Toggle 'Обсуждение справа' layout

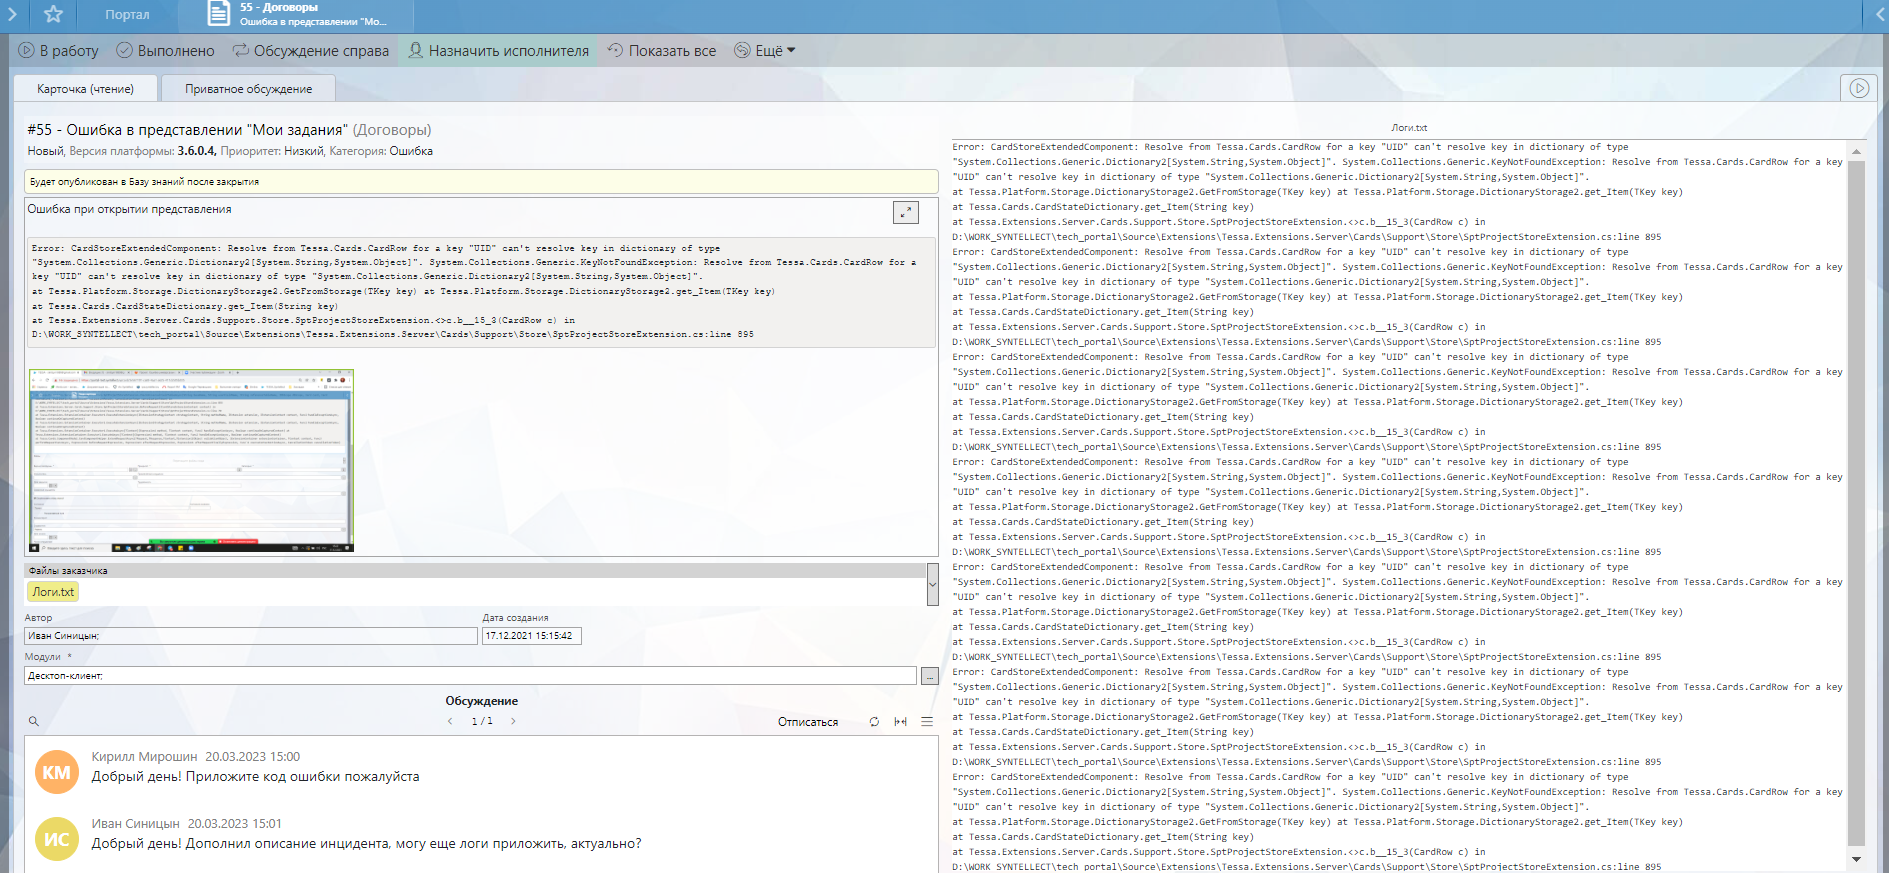tap(311, 51)
